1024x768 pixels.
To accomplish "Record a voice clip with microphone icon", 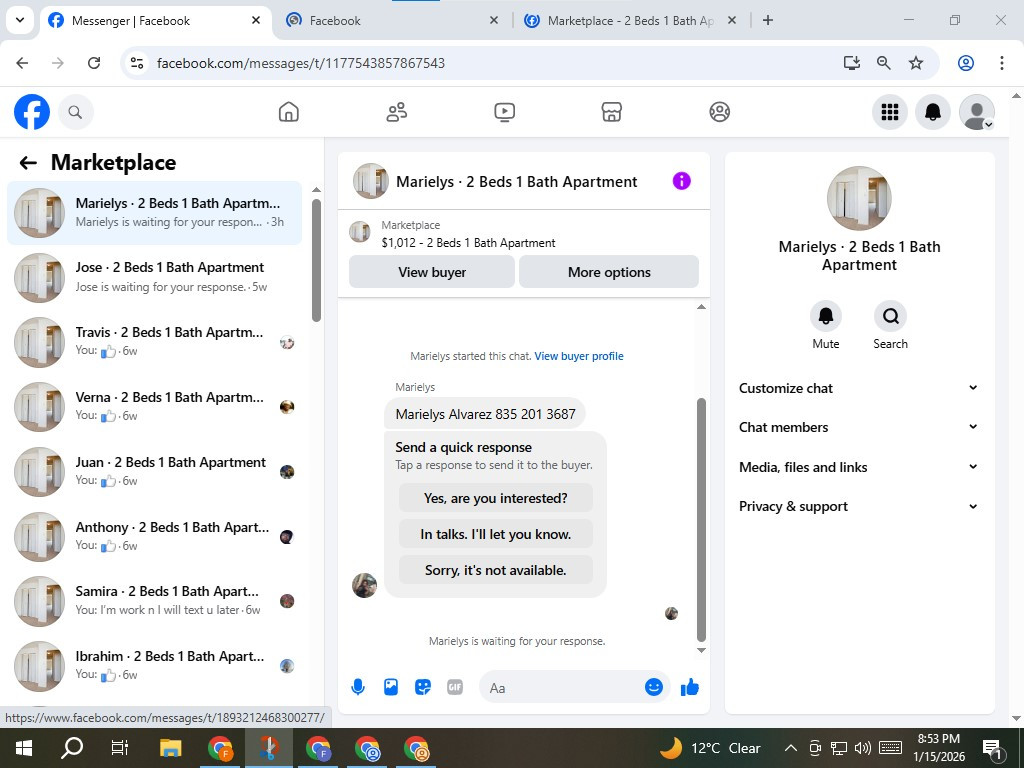I will pos(358,687).
